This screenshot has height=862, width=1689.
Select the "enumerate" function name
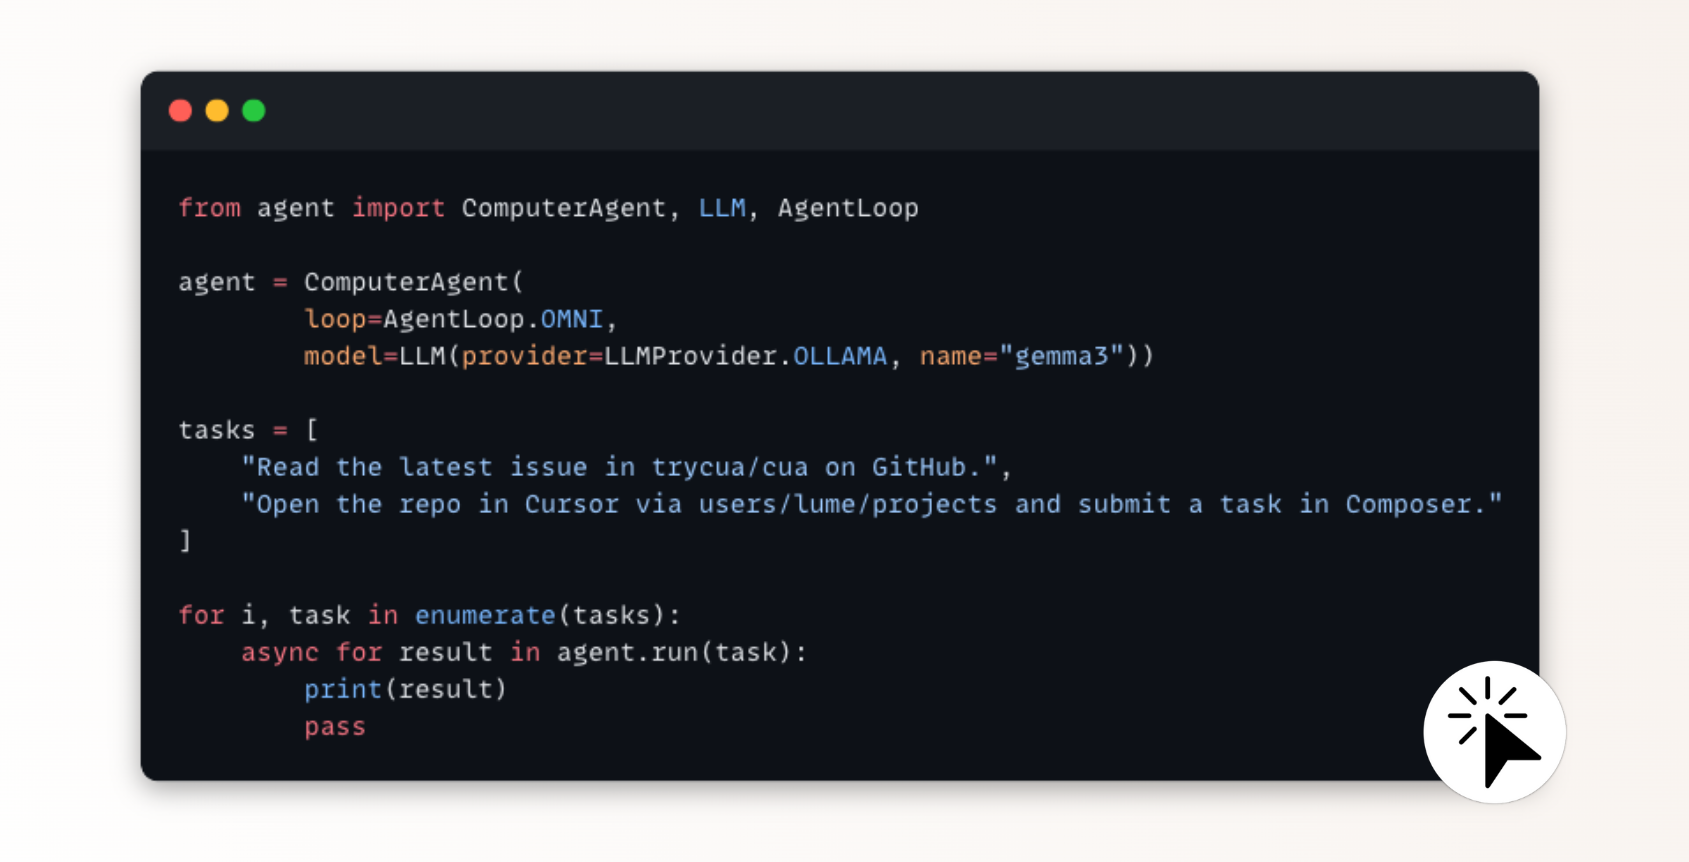click(485, 615)
